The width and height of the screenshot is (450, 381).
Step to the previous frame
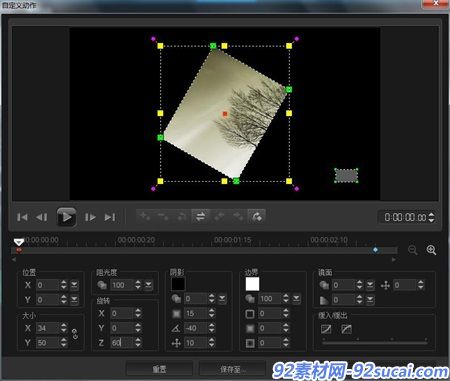pyautogui.click(x=42, y=217)
